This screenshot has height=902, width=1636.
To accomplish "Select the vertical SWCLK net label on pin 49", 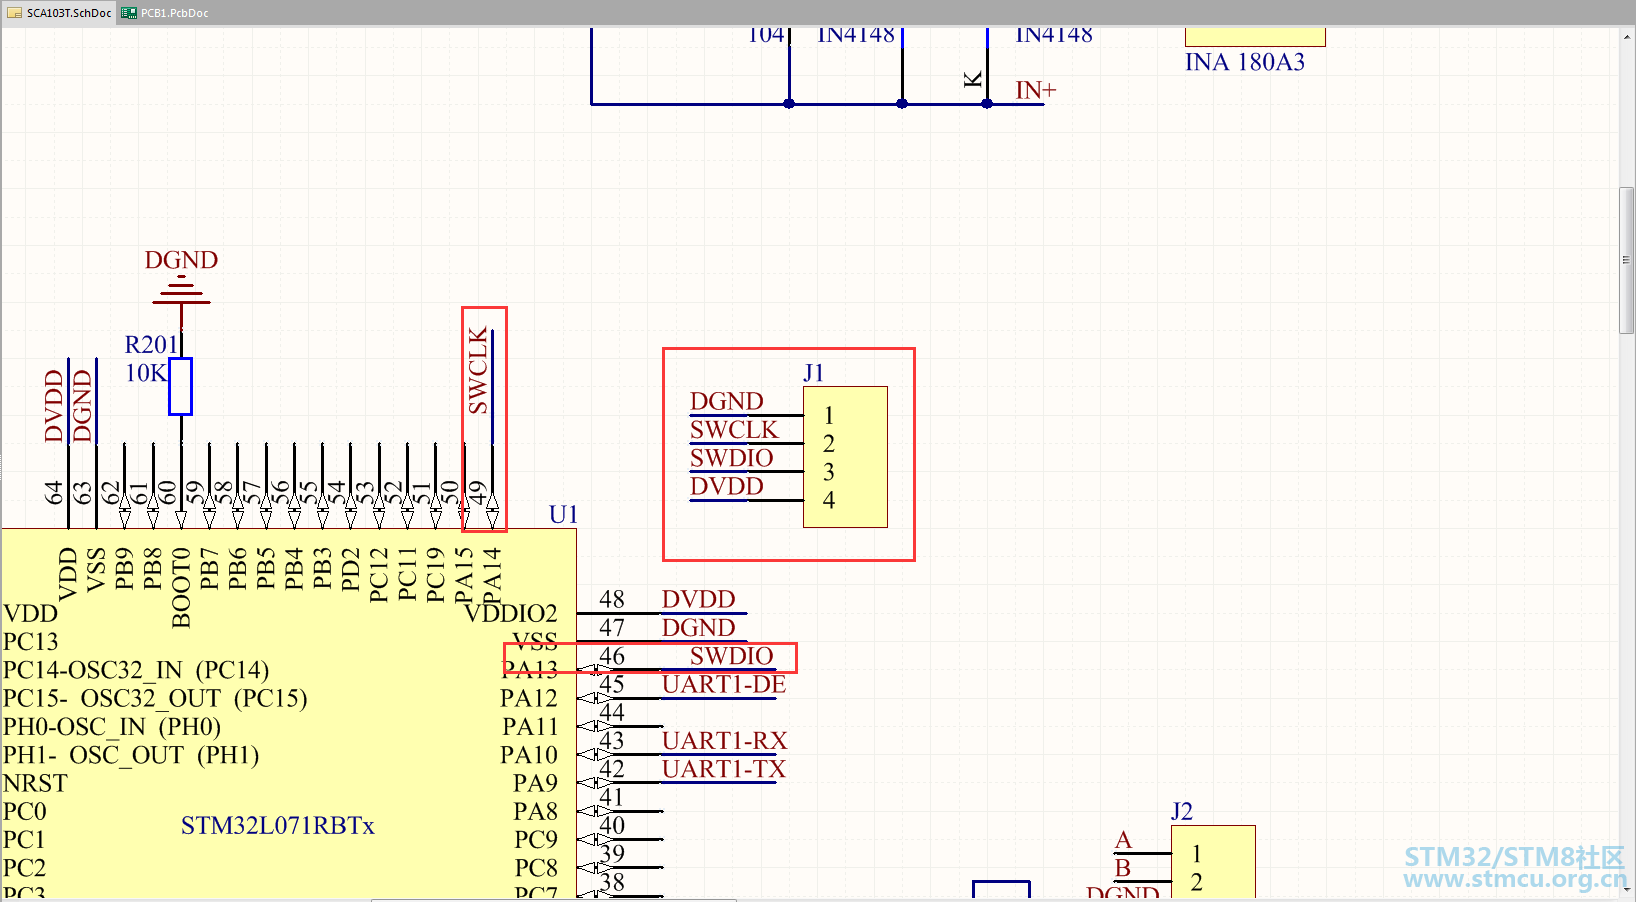I will pyautogui.click(x=478, y=370).
